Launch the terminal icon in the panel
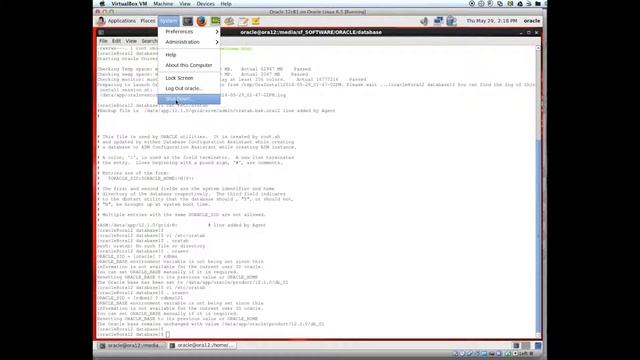 pos(188,21)
